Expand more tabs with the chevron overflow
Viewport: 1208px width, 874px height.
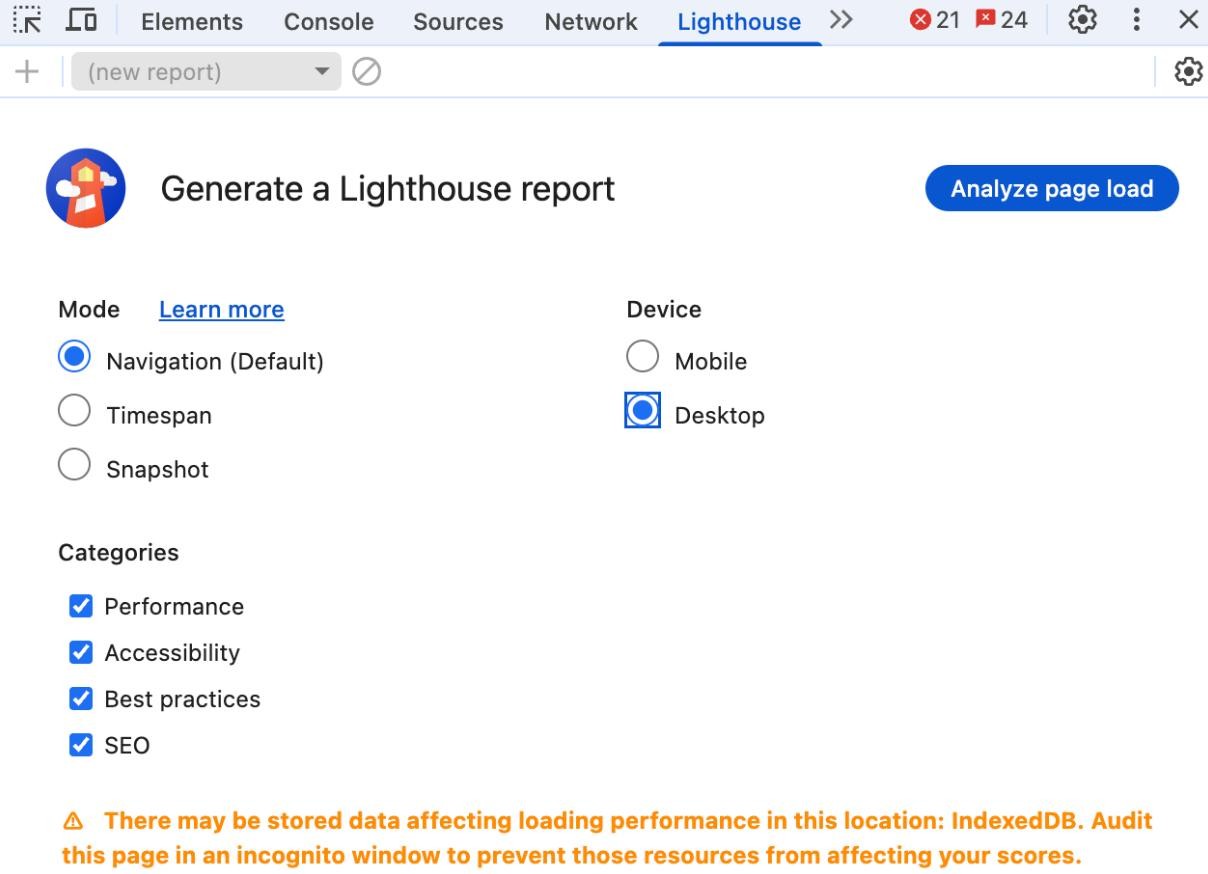[x=840, y=20]
